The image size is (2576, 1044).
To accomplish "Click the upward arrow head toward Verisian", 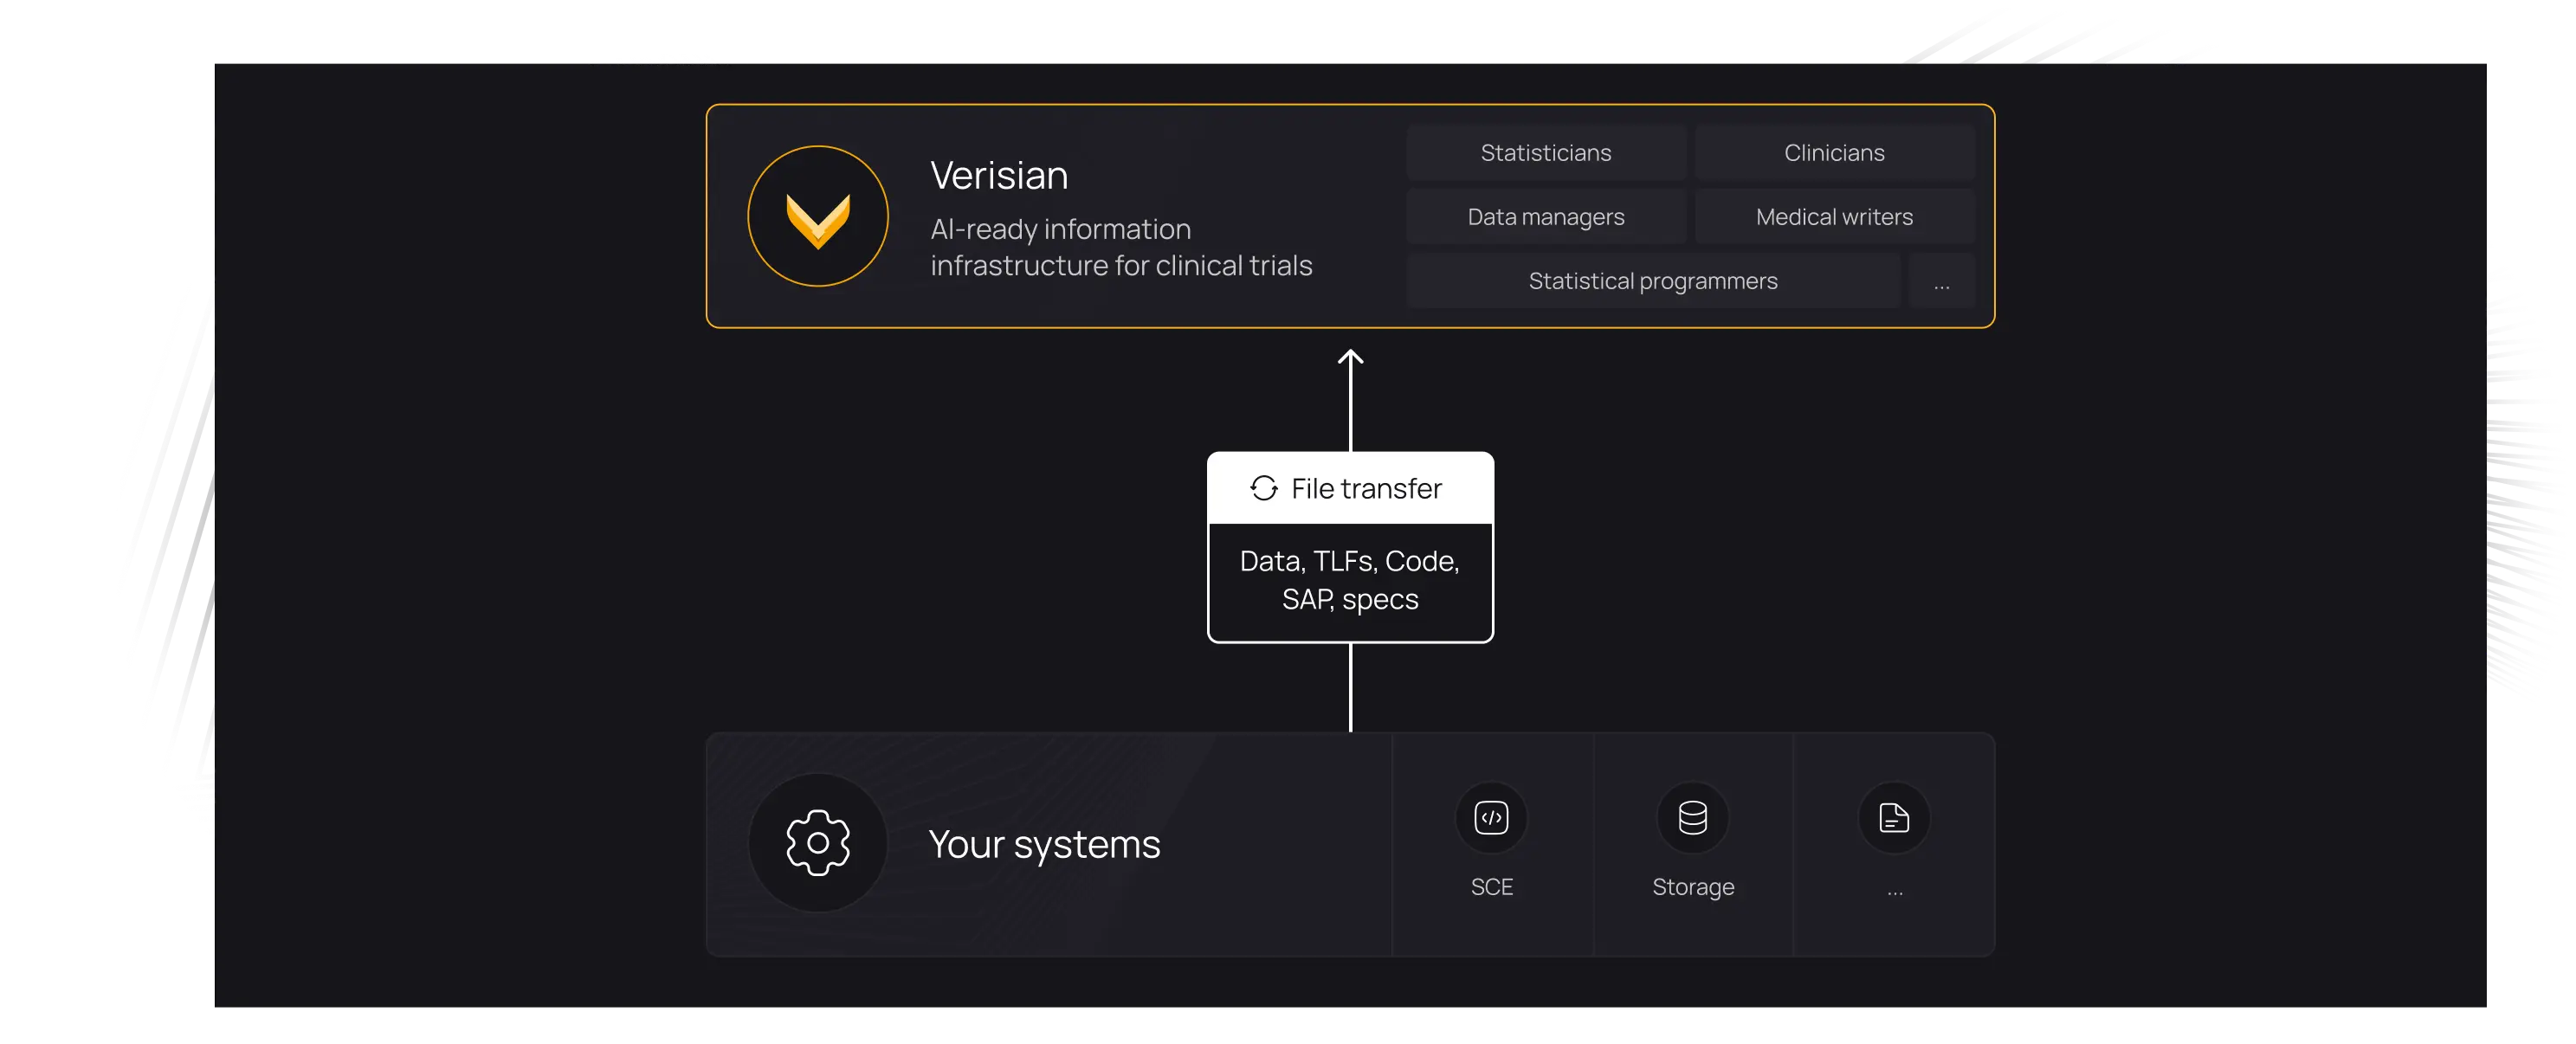I will pyautogui.click(x=1350, y=357).
